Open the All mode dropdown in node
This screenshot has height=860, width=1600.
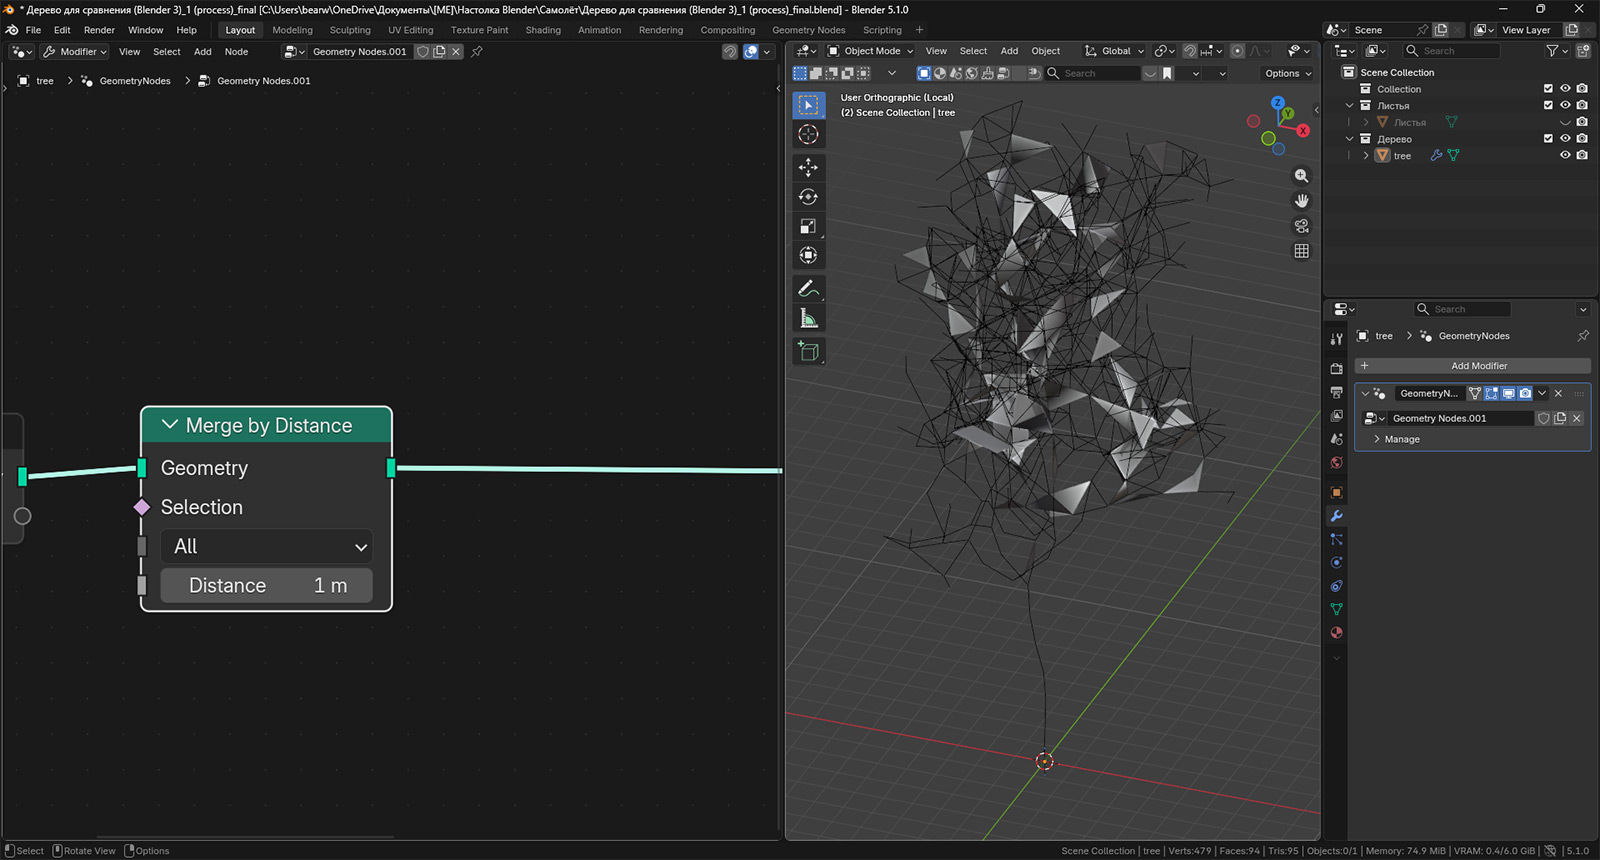click(266, 547)
